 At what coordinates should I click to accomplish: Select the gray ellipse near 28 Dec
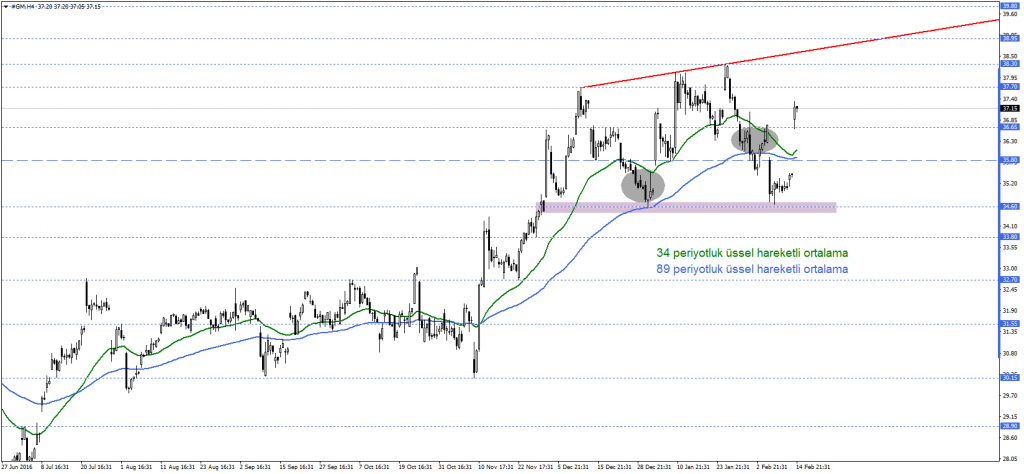tap(643, 185)
